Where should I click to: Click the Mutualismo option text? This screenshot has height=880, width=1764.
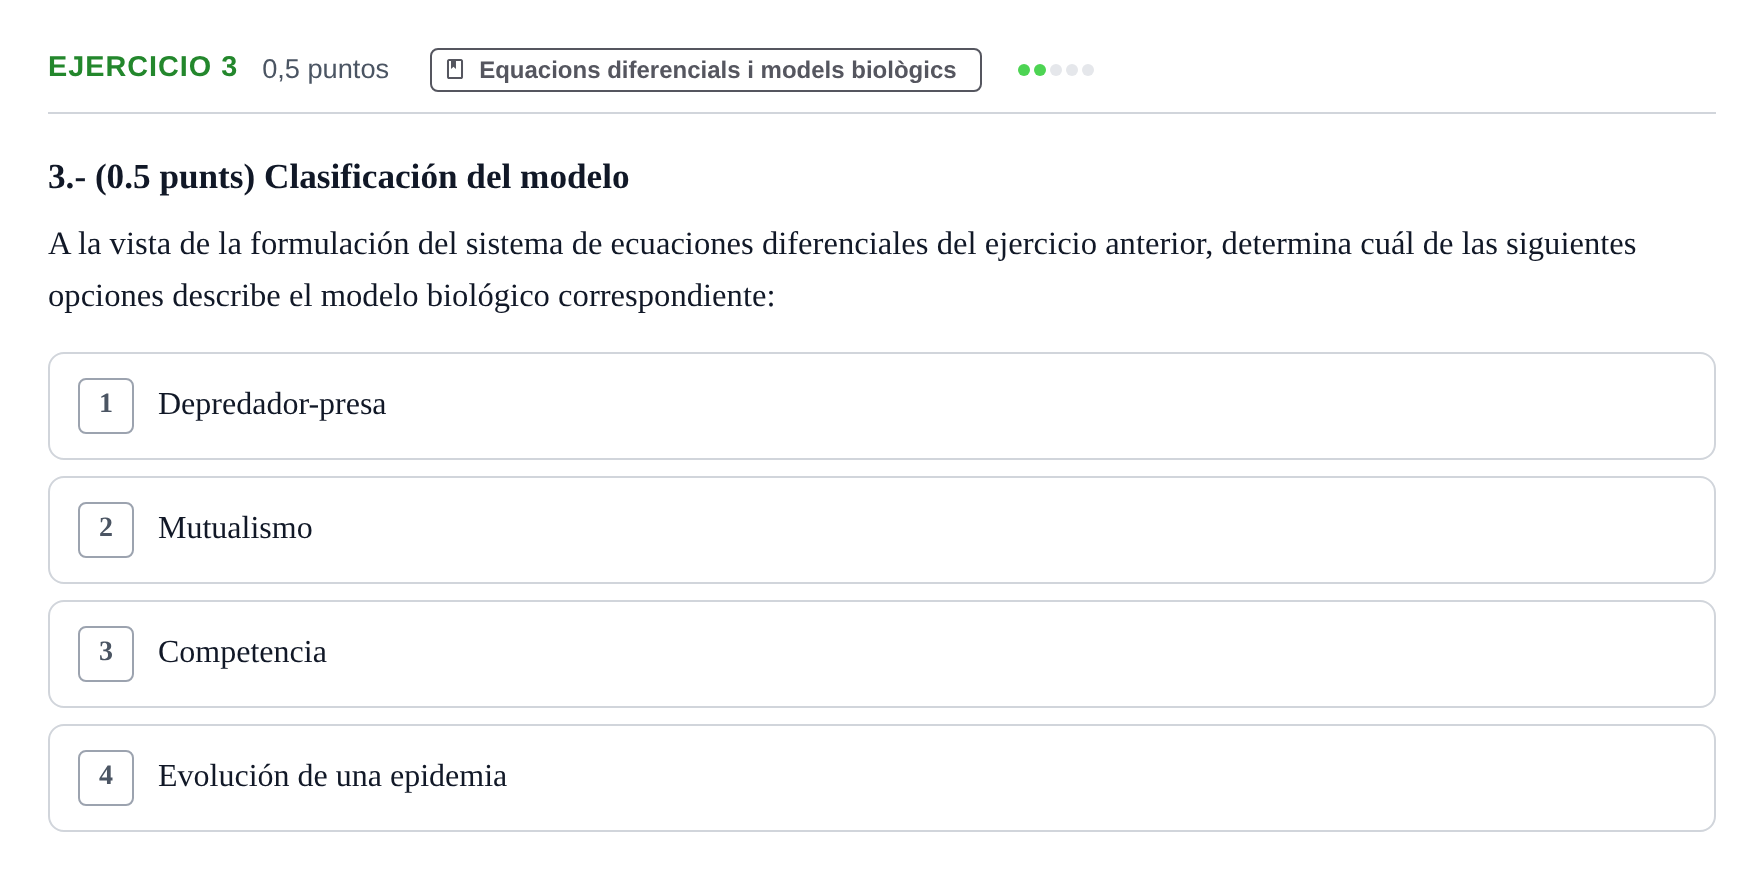235,528
